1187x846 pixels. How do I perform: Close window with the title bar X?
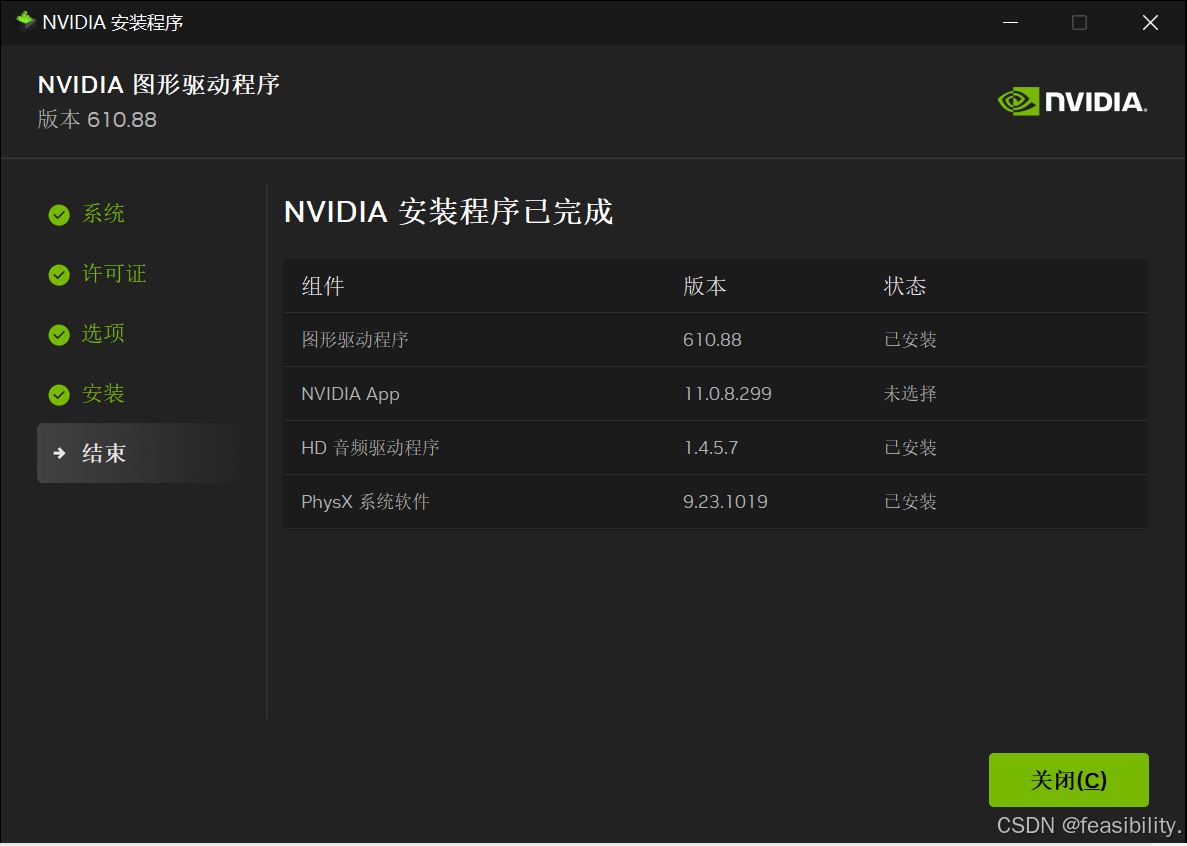1150,23
